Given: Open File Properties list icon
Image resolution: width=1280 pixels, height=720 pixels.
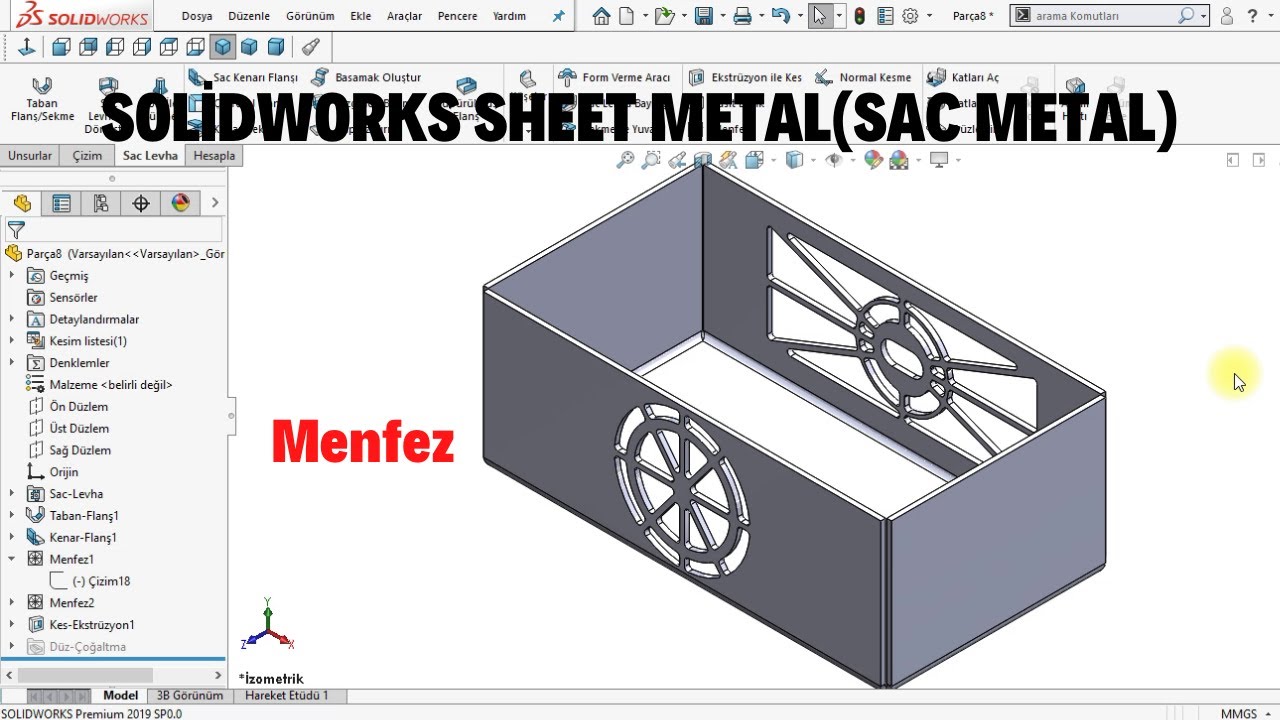Looking at the screenshot, I should (884, 16).
